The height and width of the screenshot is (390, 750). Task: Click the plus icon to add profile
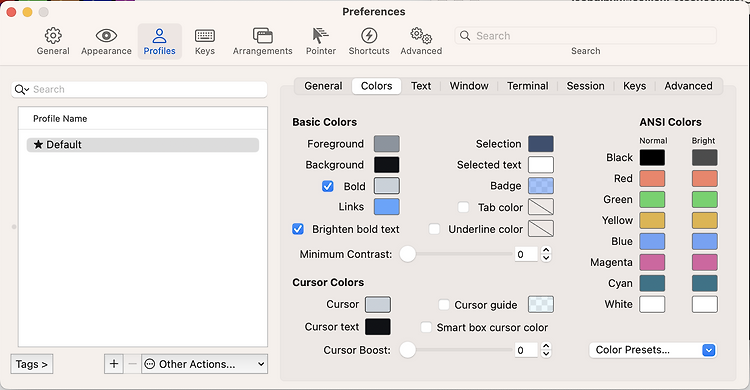point(114,364)
